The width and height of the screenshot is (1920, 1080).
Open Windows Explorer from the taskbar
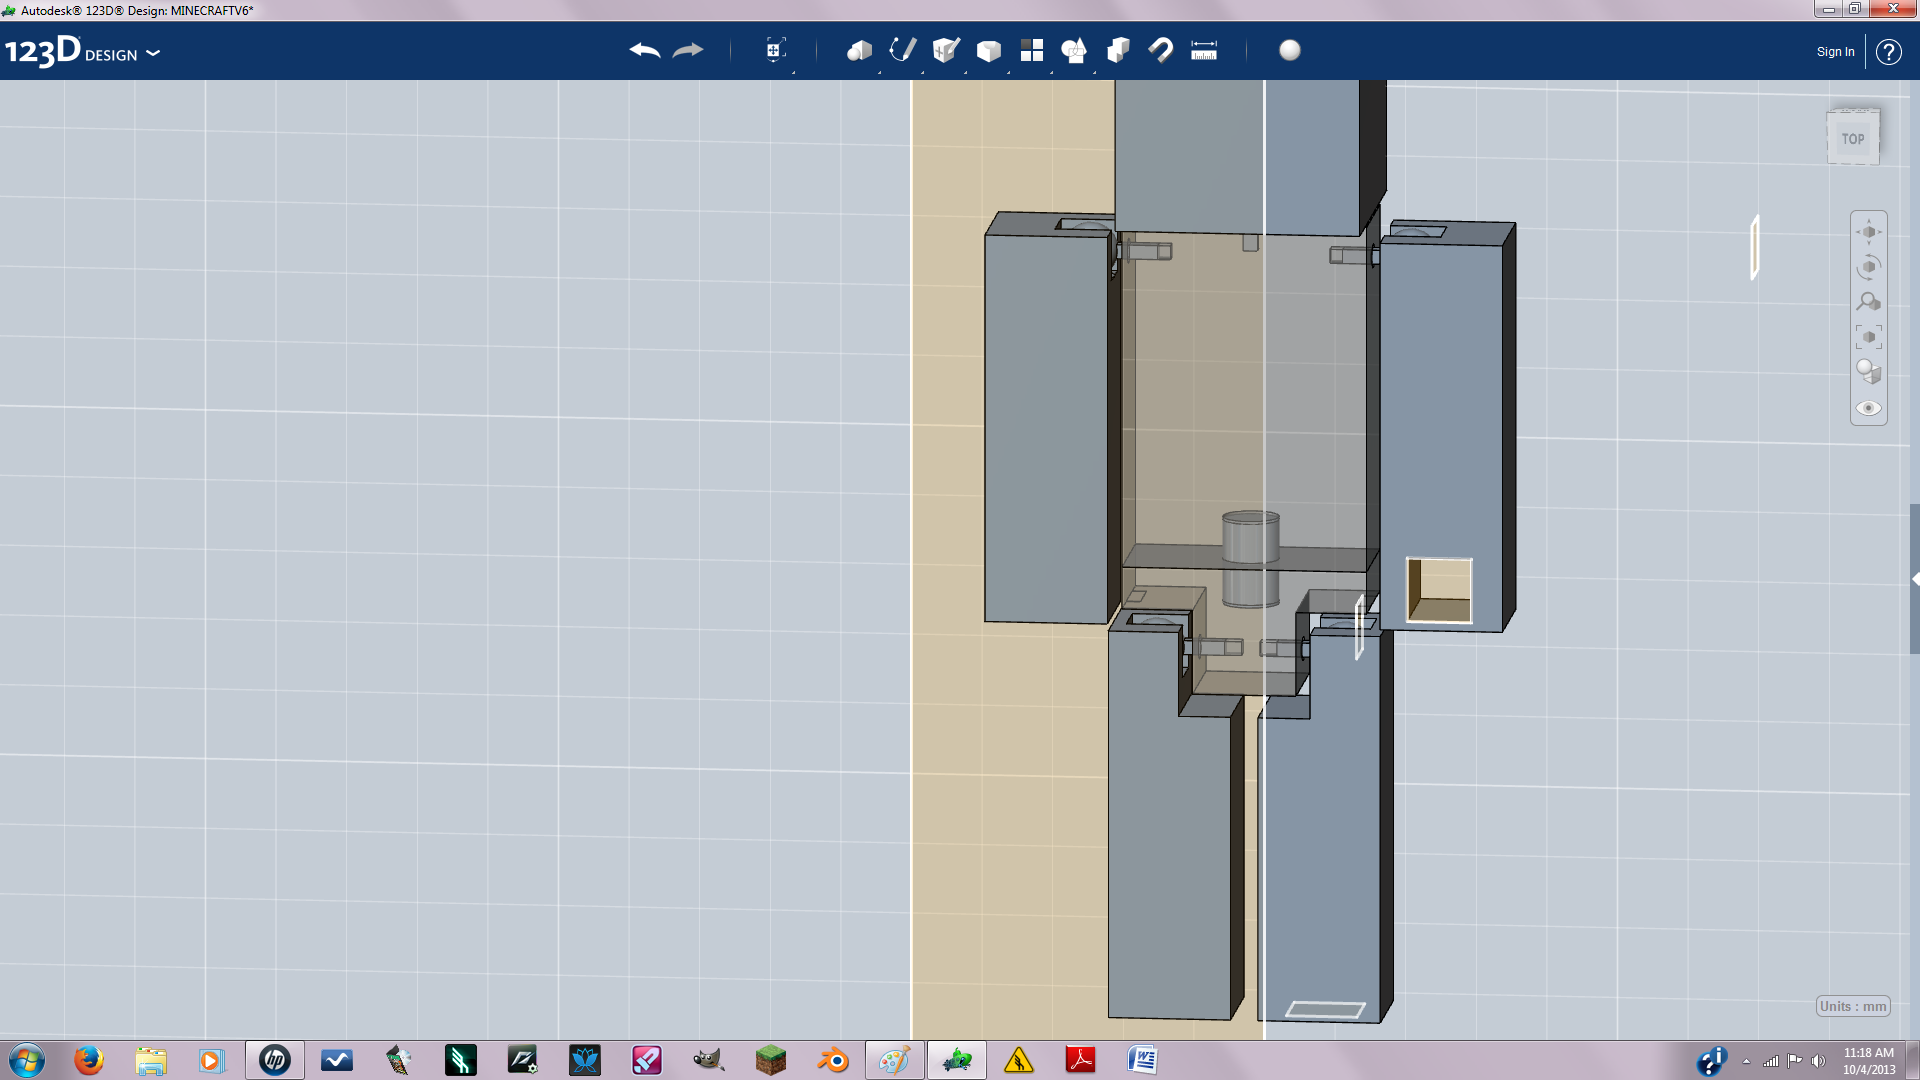pos(151,1060)
